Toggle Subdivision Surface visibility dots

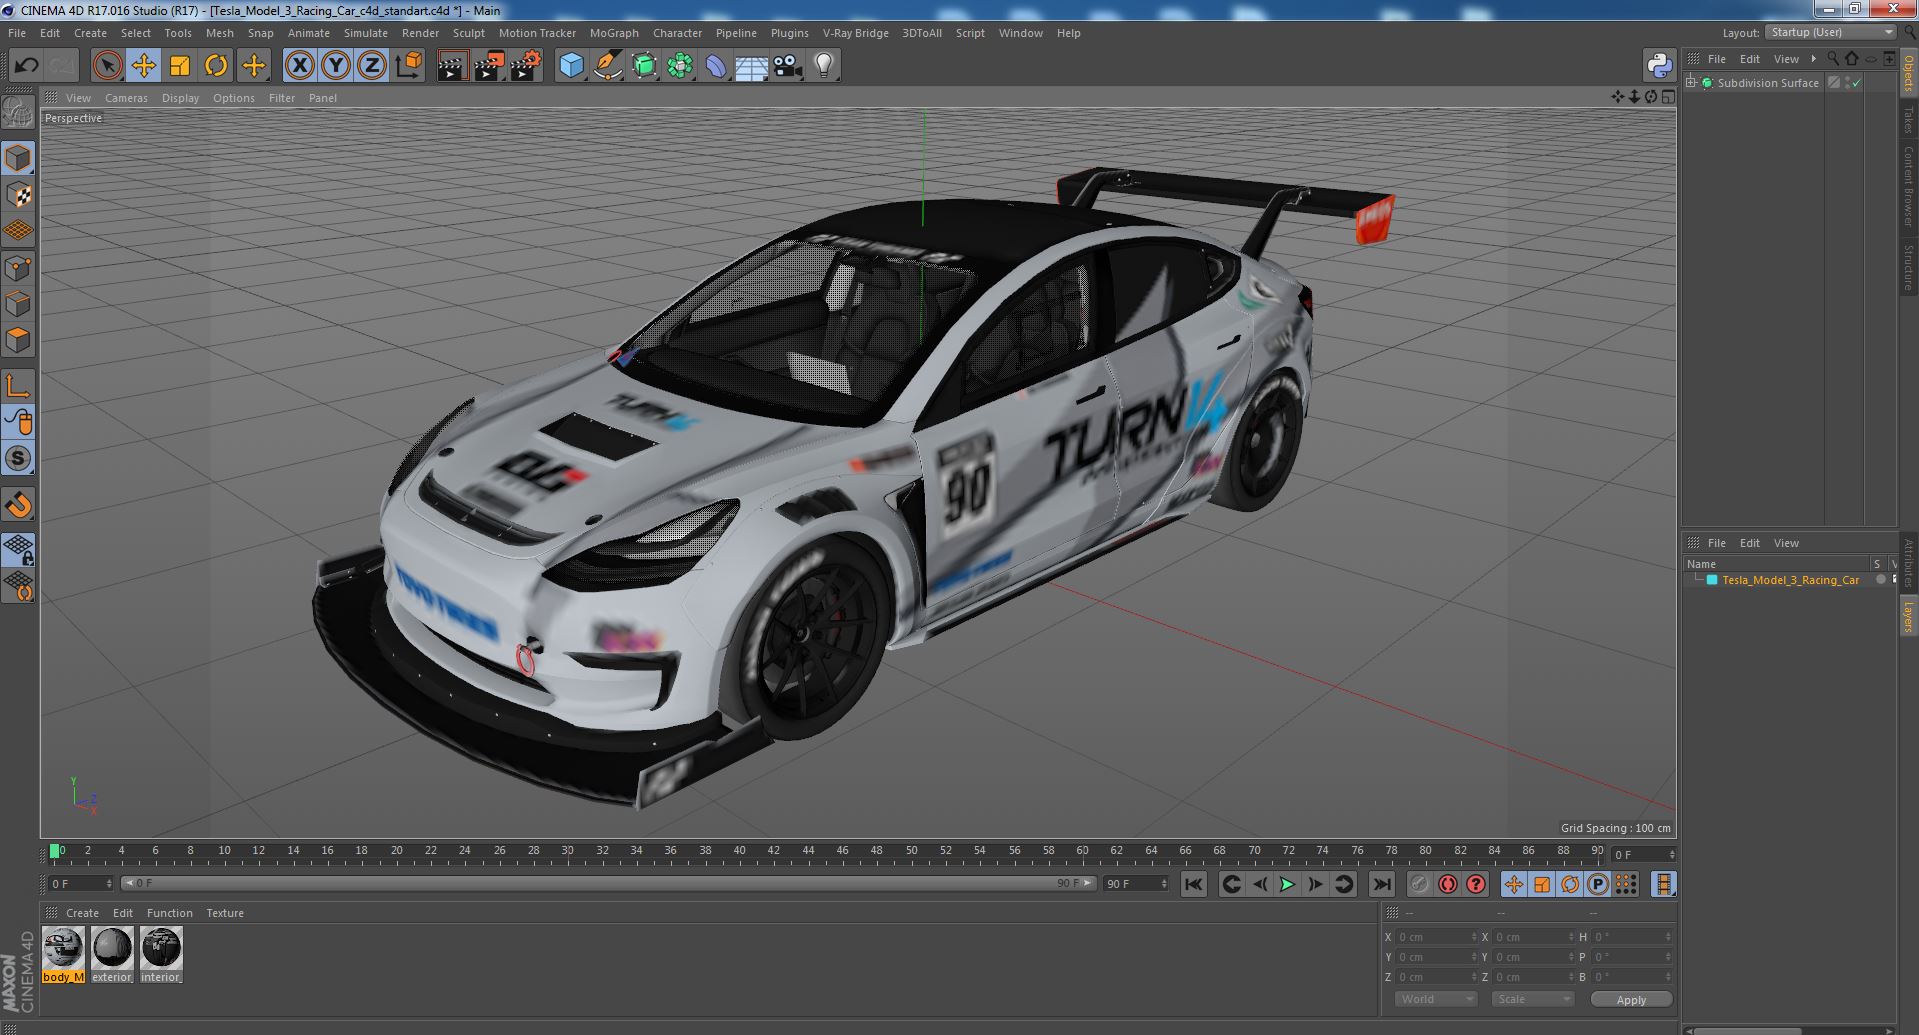[x=1848, y=83]
